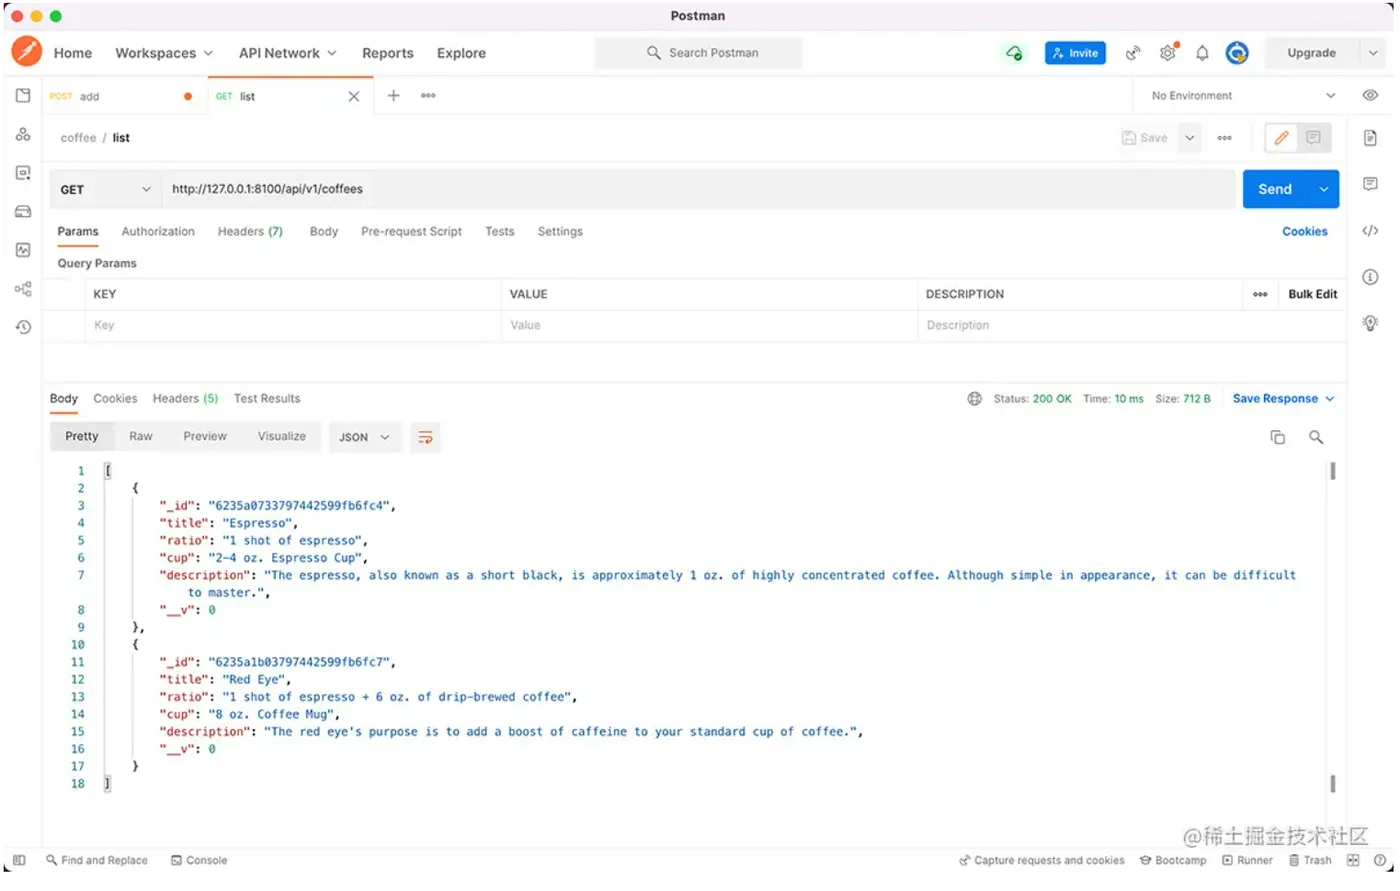
Task: Open the GET method dropdown
Action: 105,189
